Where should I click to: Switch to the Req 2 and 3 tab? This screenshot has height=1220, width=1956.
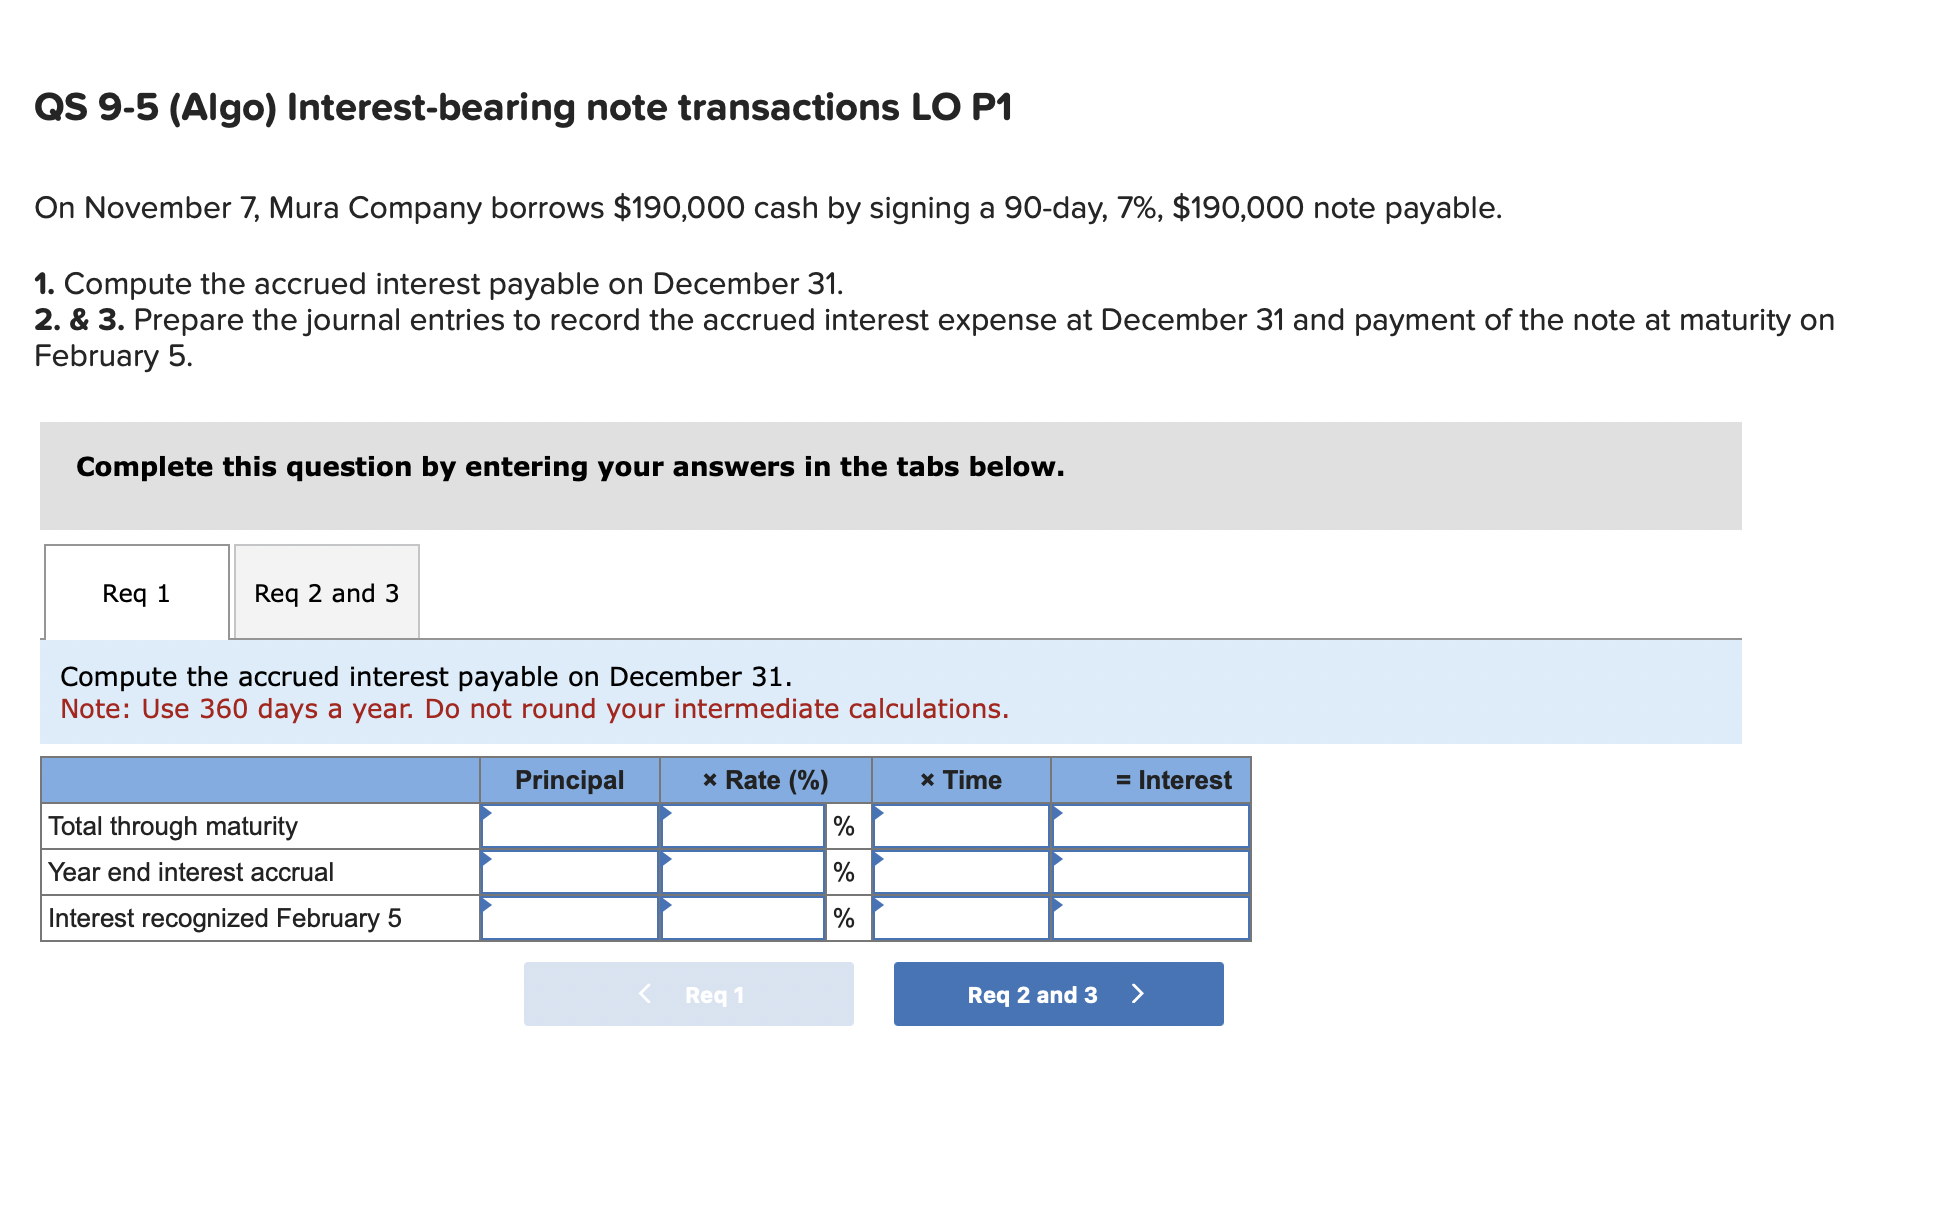(326, 592)
